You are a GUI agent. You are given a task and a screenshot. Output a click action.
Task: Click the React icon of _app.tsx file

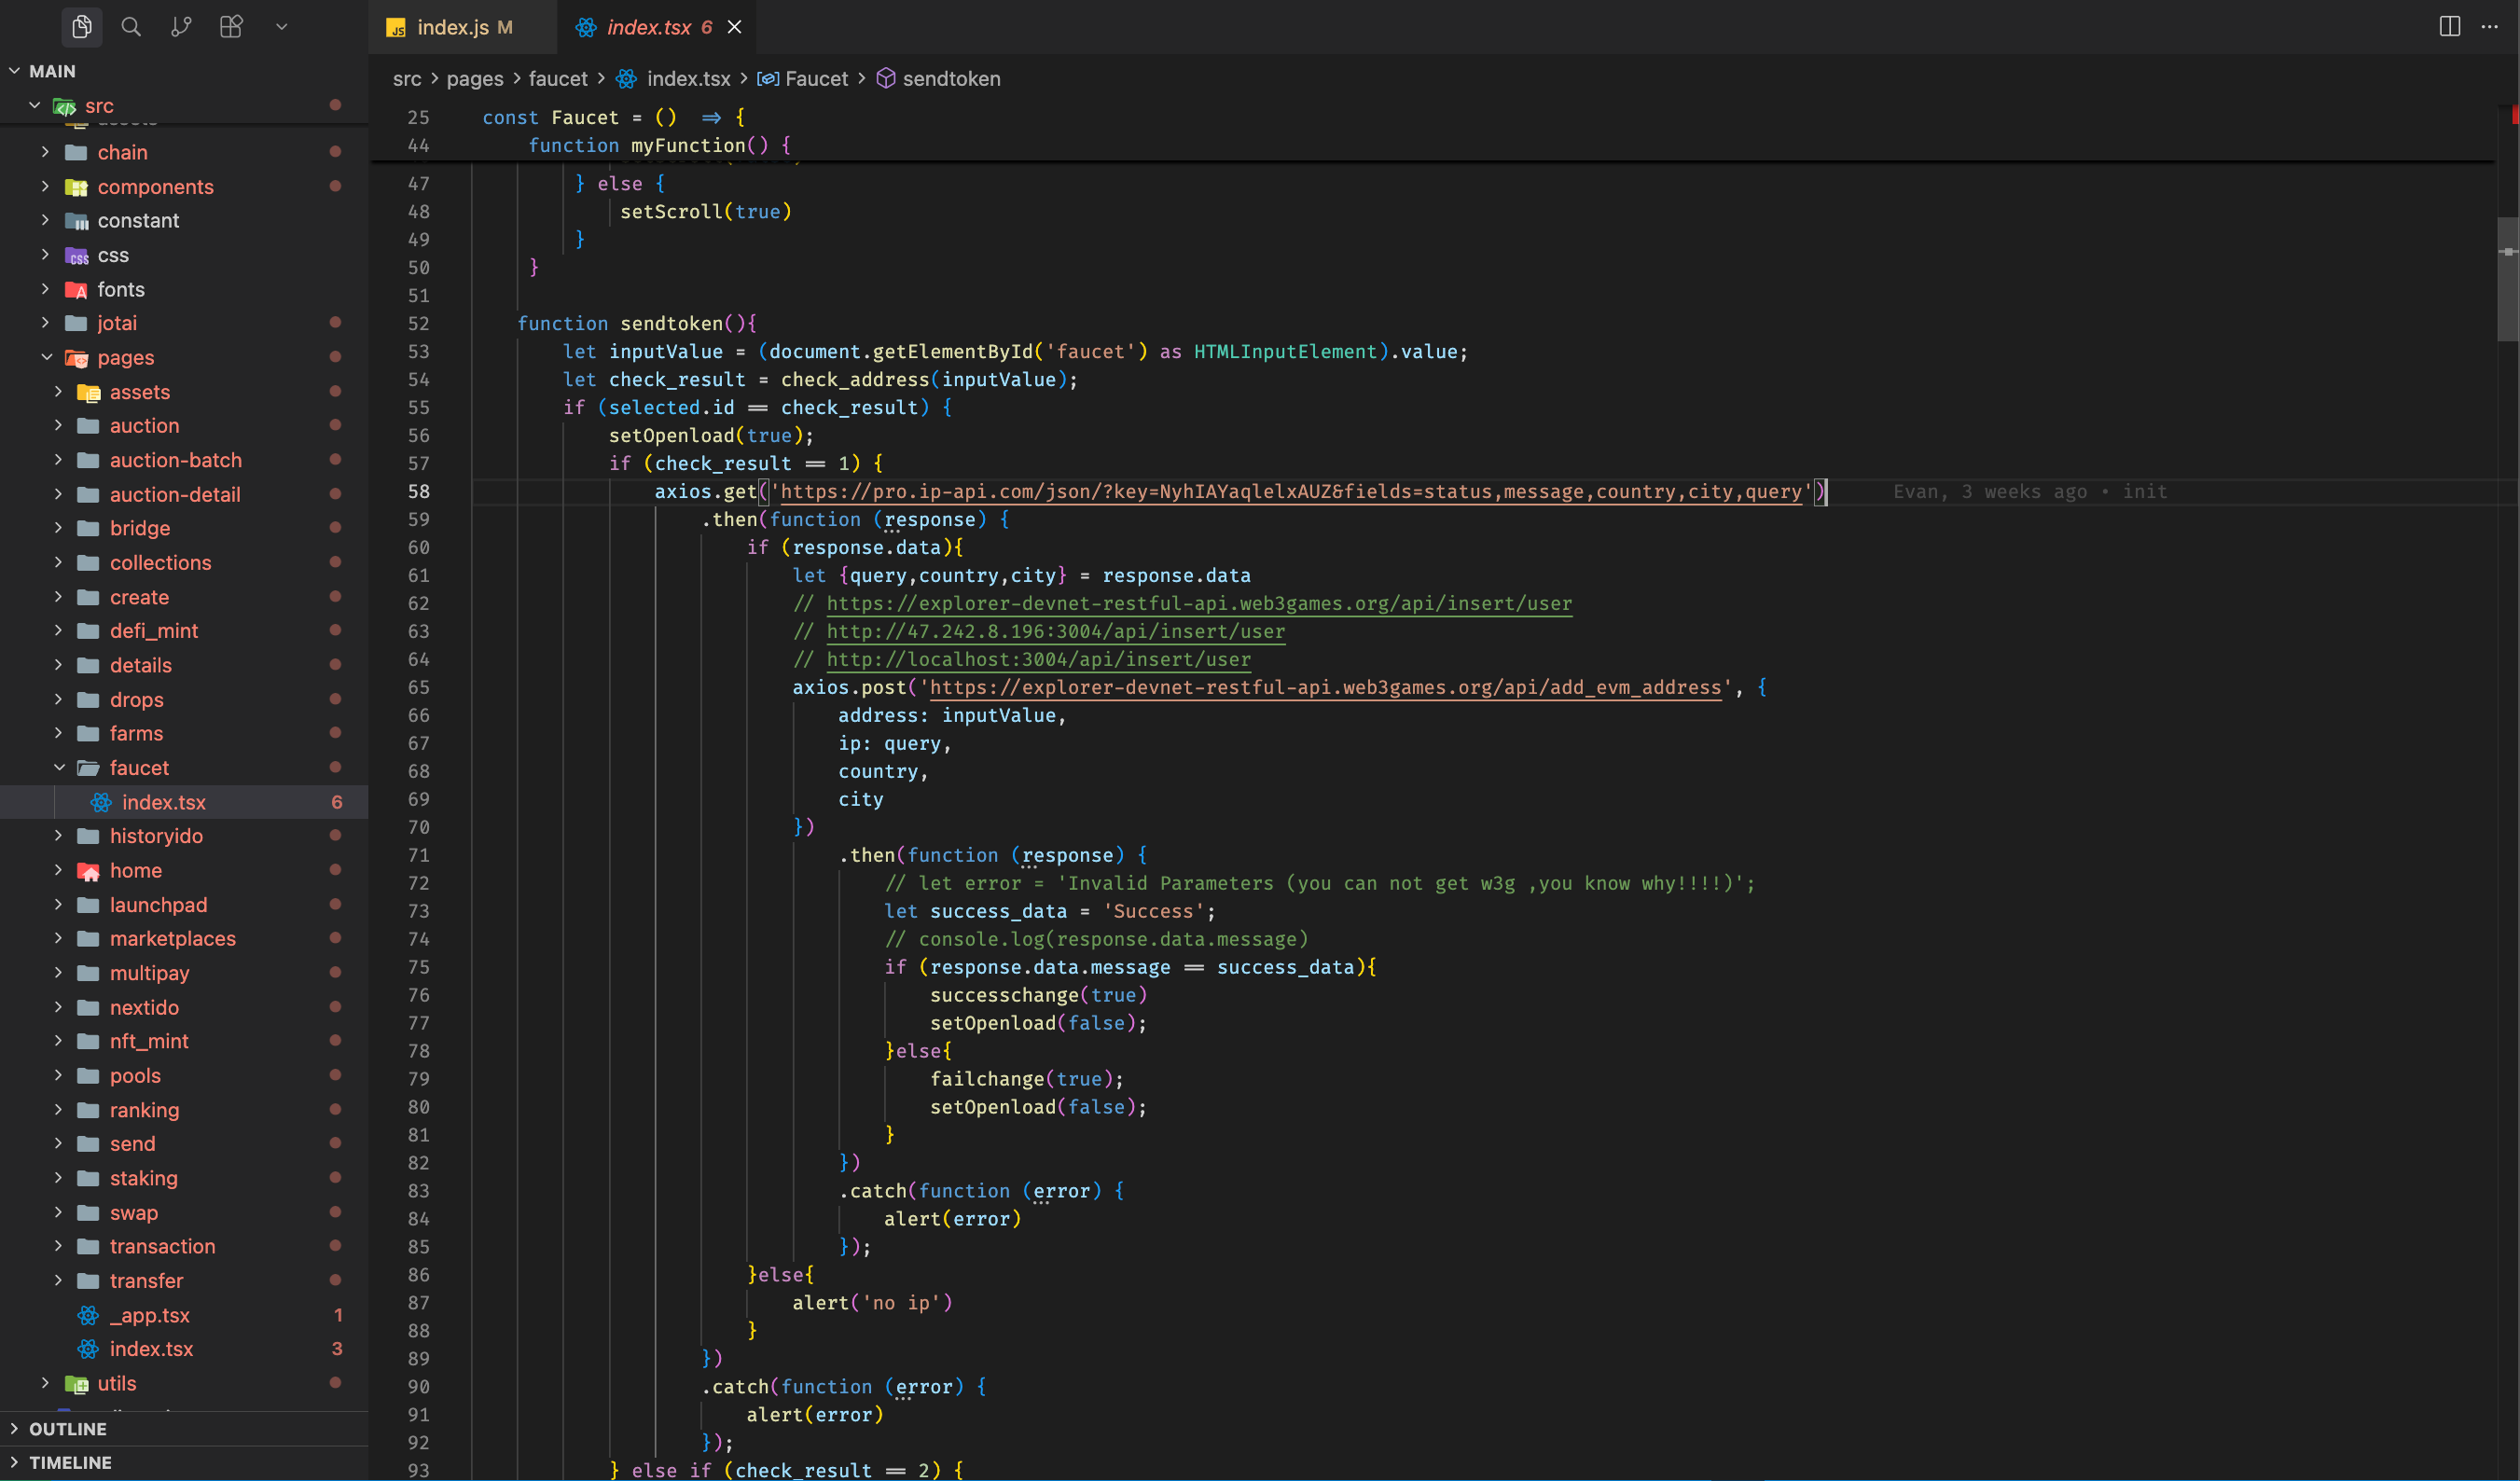click(x=88, y=1315)
